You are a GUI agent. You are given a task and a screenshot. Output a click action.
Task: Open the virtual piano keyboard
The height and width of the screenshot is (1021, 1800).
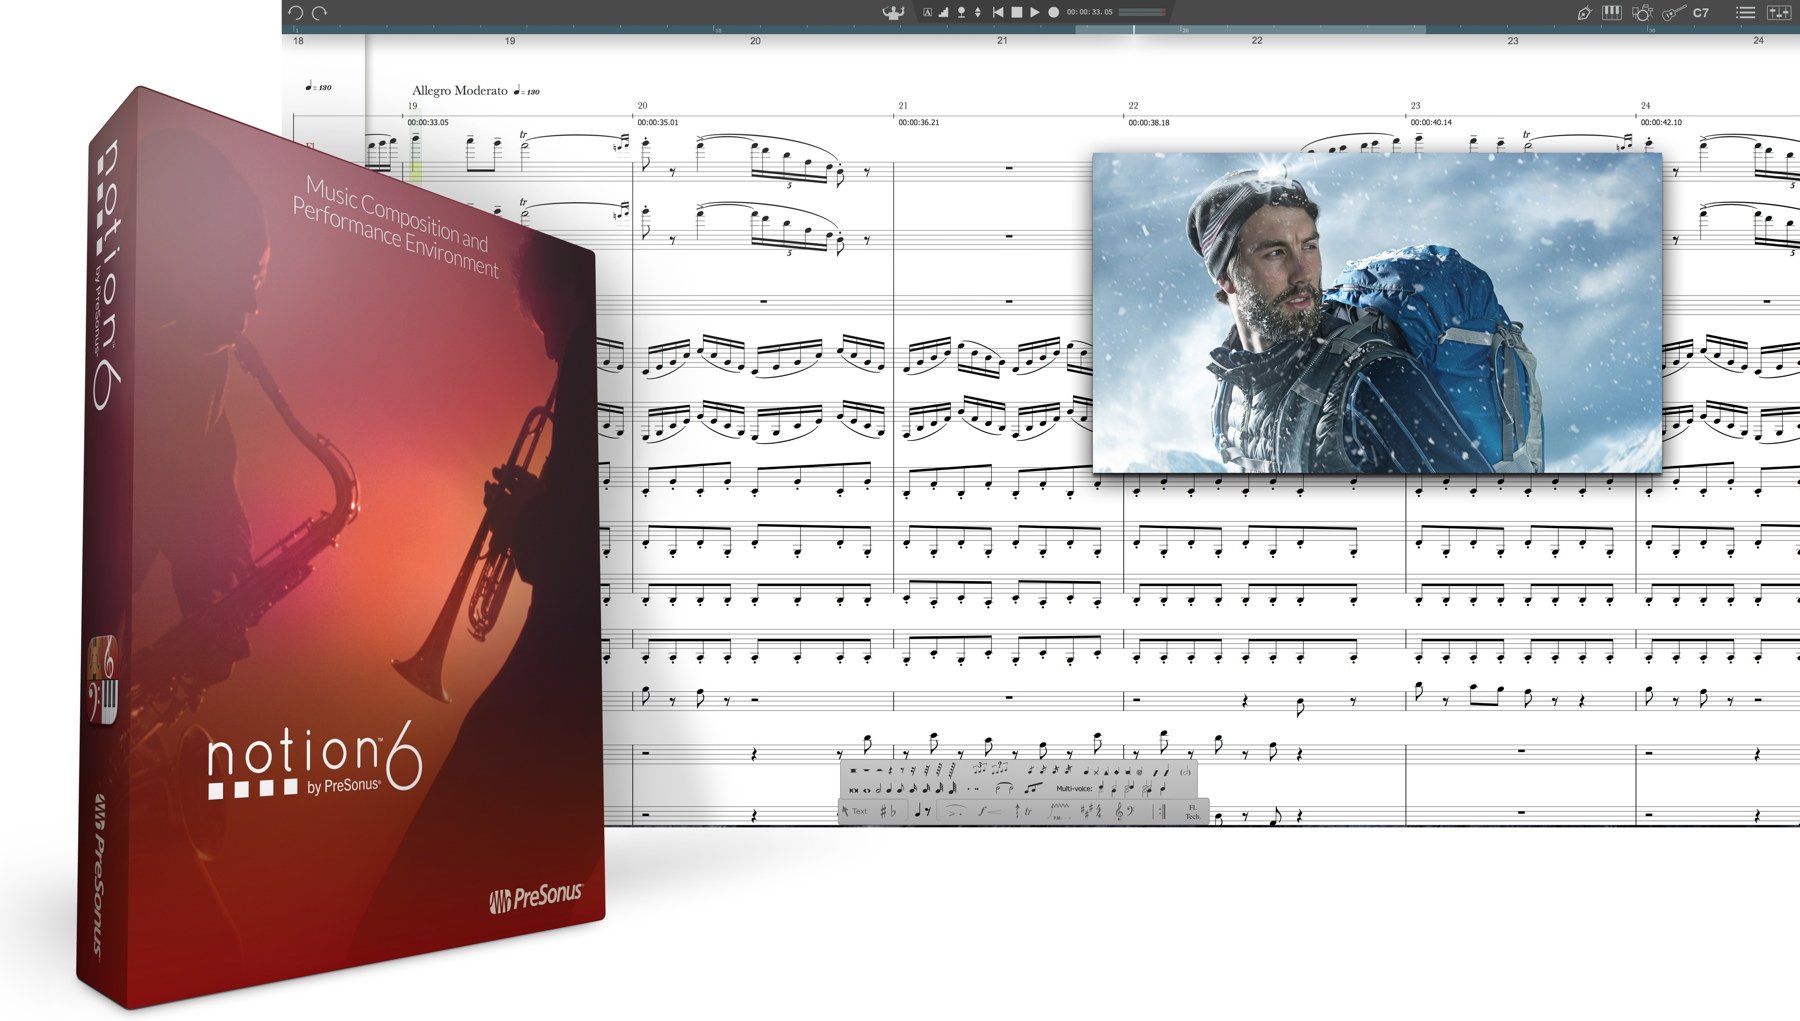(1610, 13)
